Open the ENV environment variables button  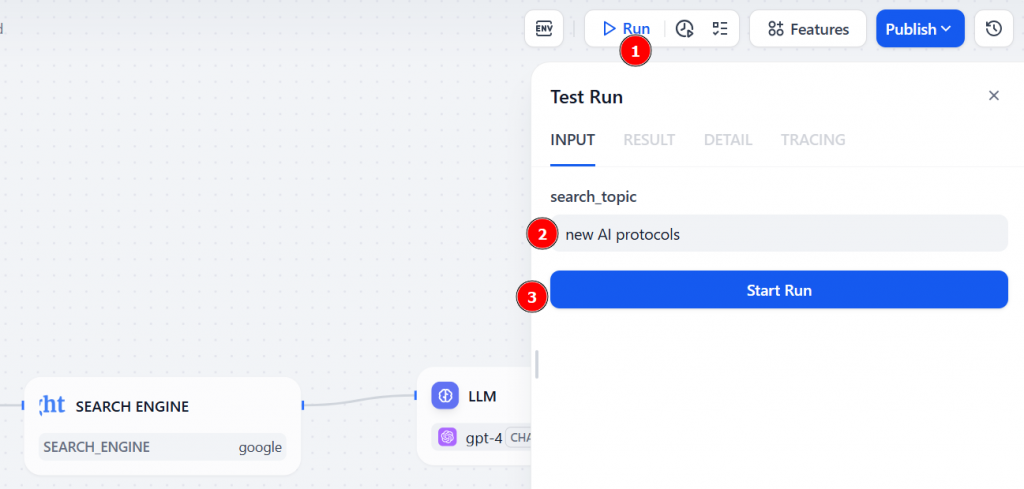(x=544, y=29)
